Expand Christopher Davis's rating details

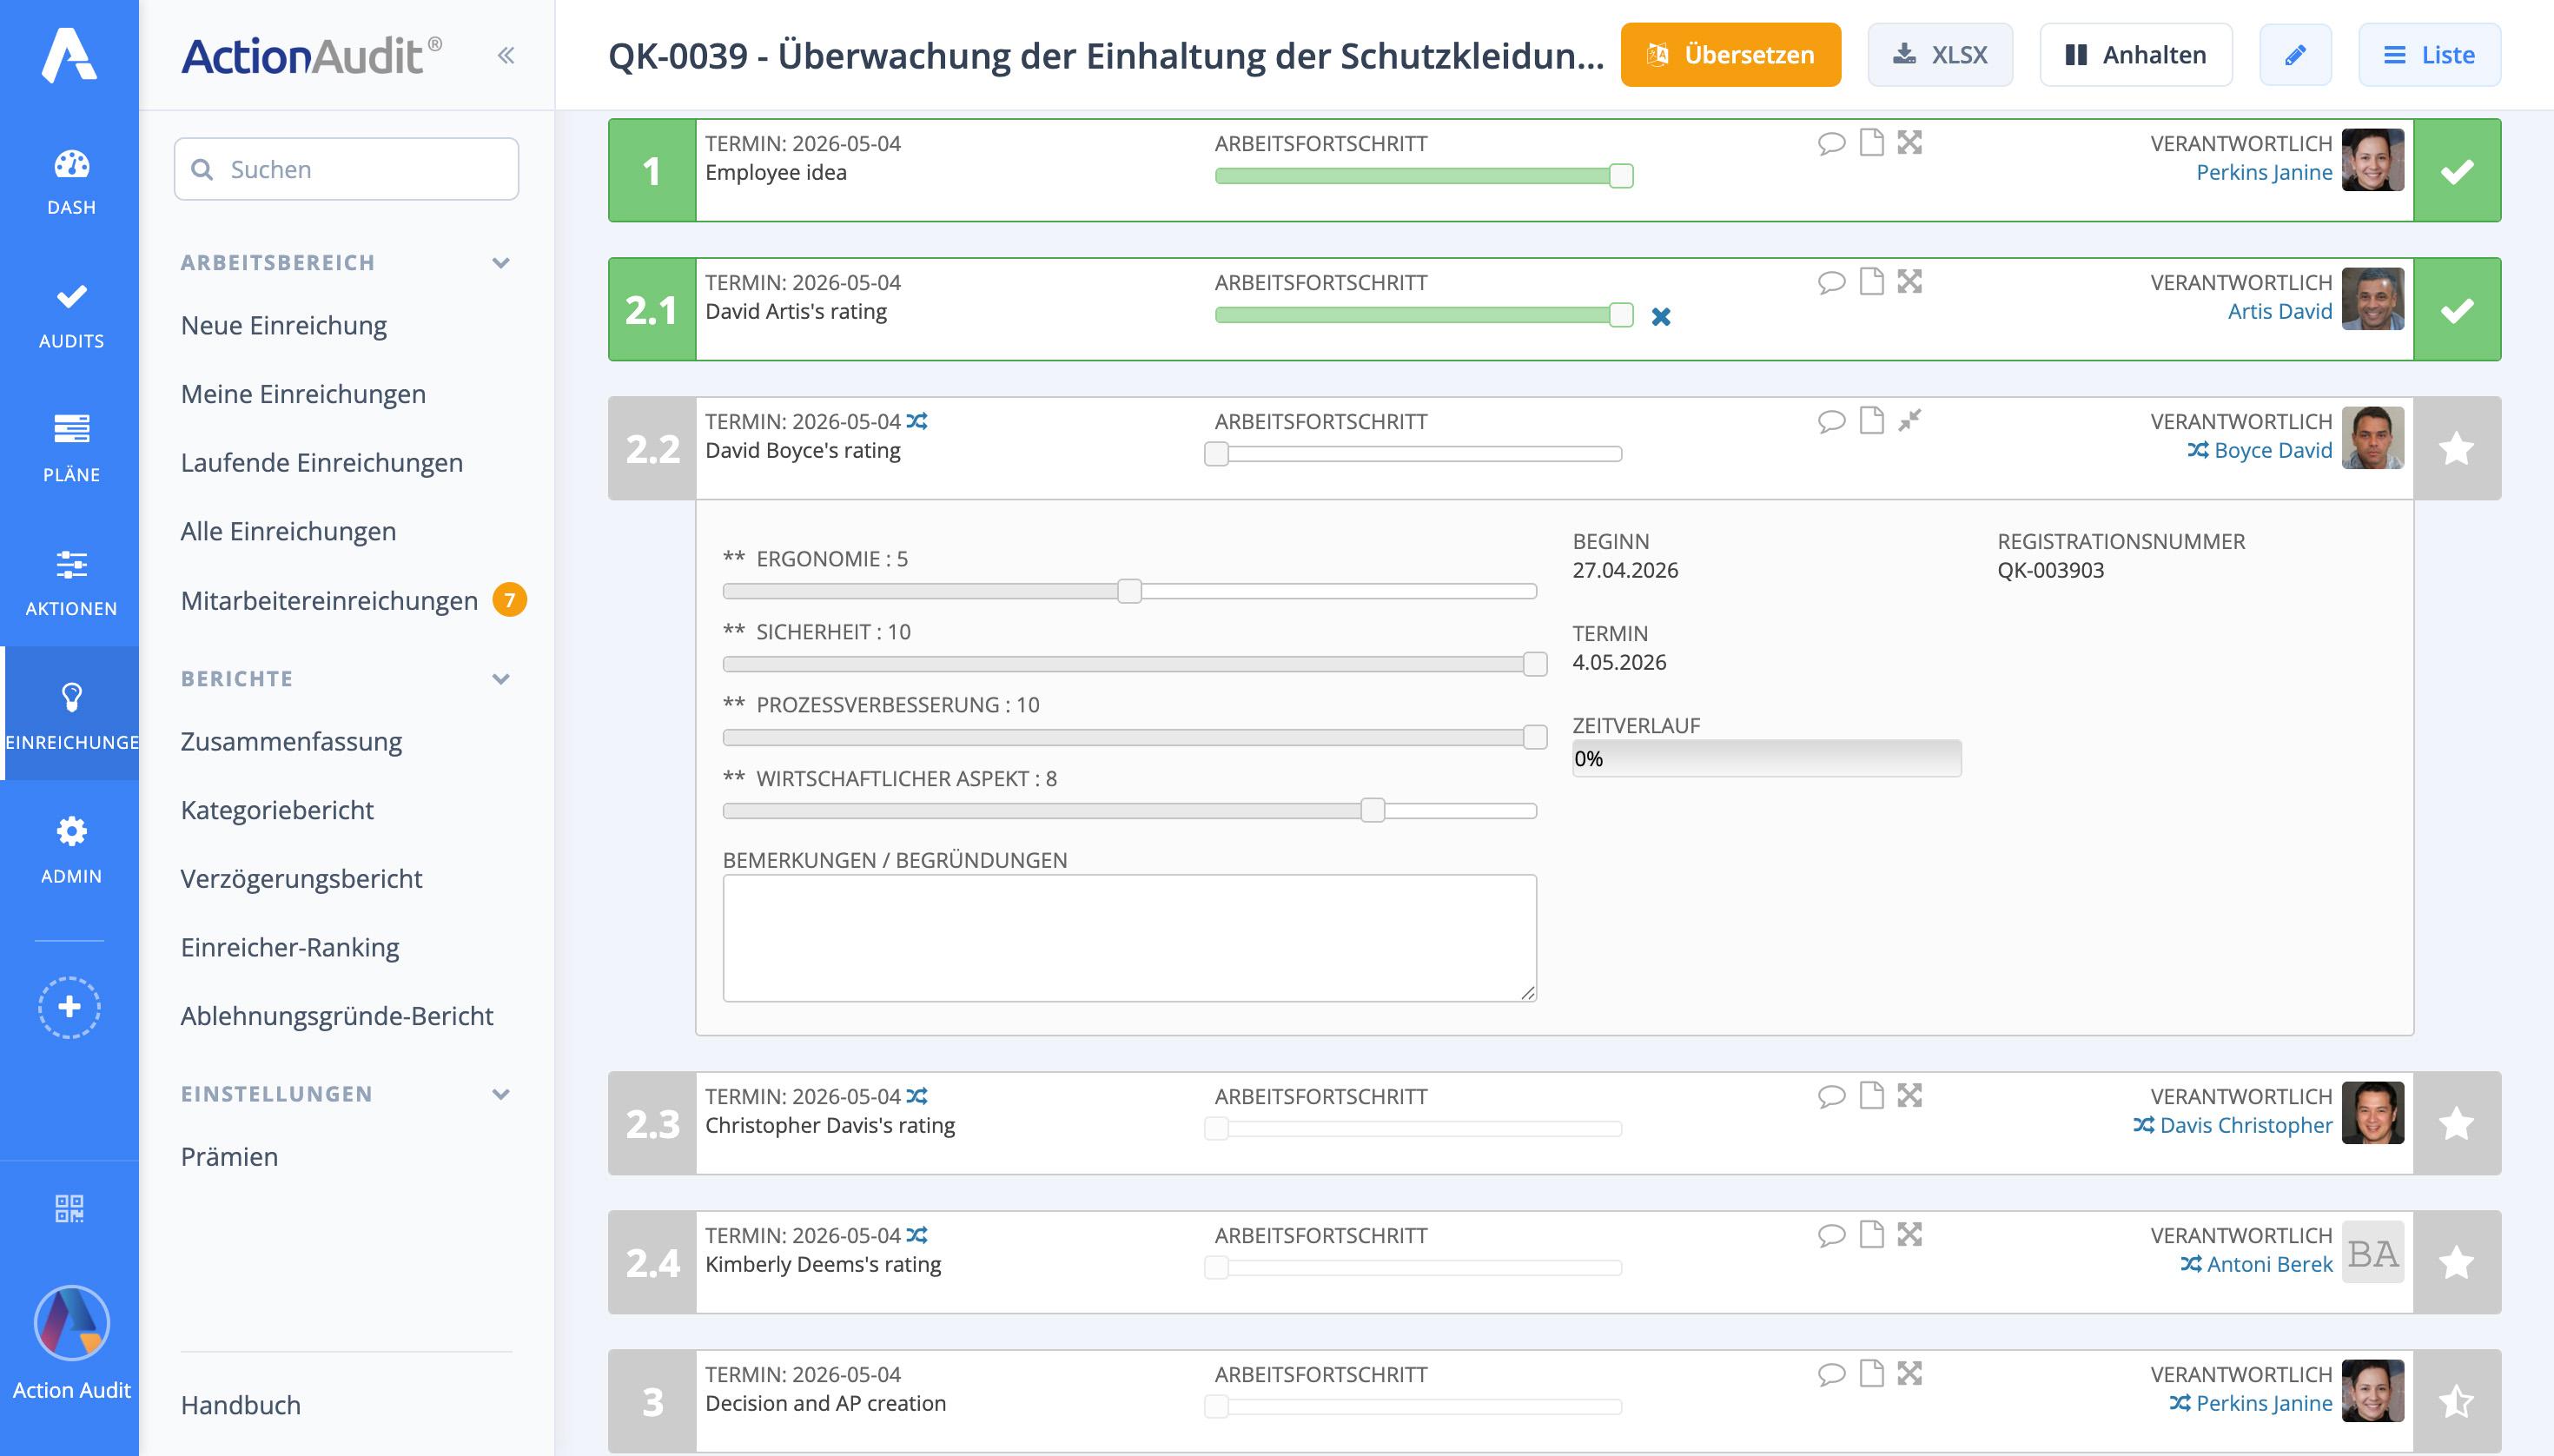coord(1910,1095)
